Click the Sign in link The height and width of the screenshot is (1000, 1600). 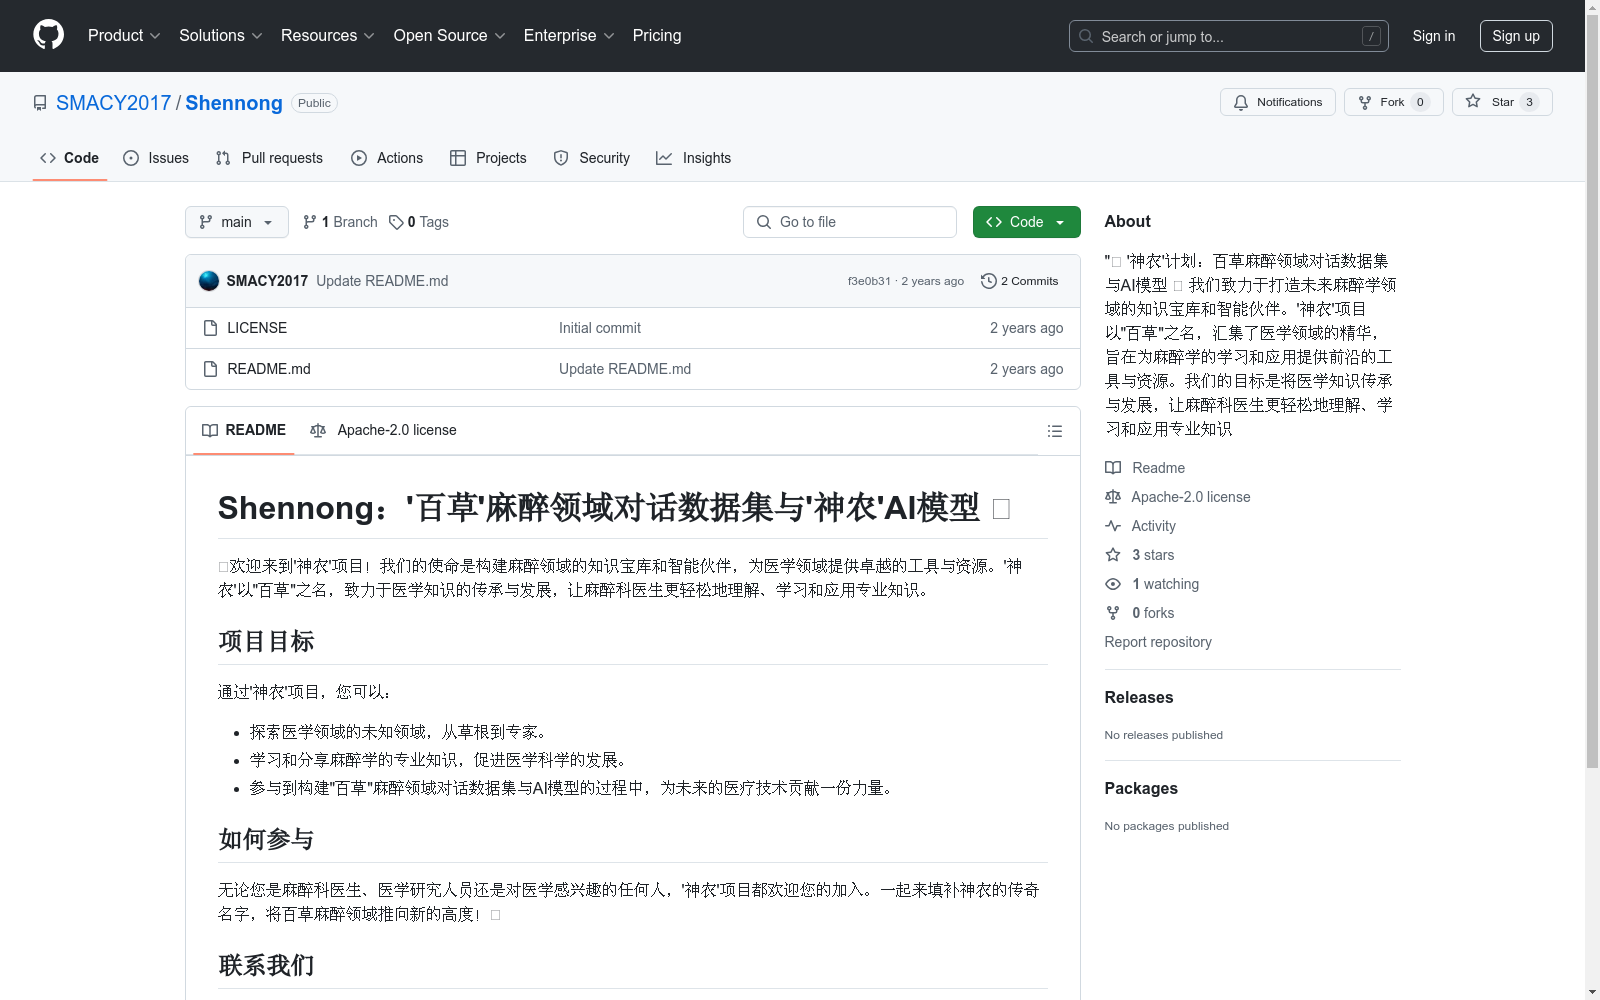point(1434,36)
